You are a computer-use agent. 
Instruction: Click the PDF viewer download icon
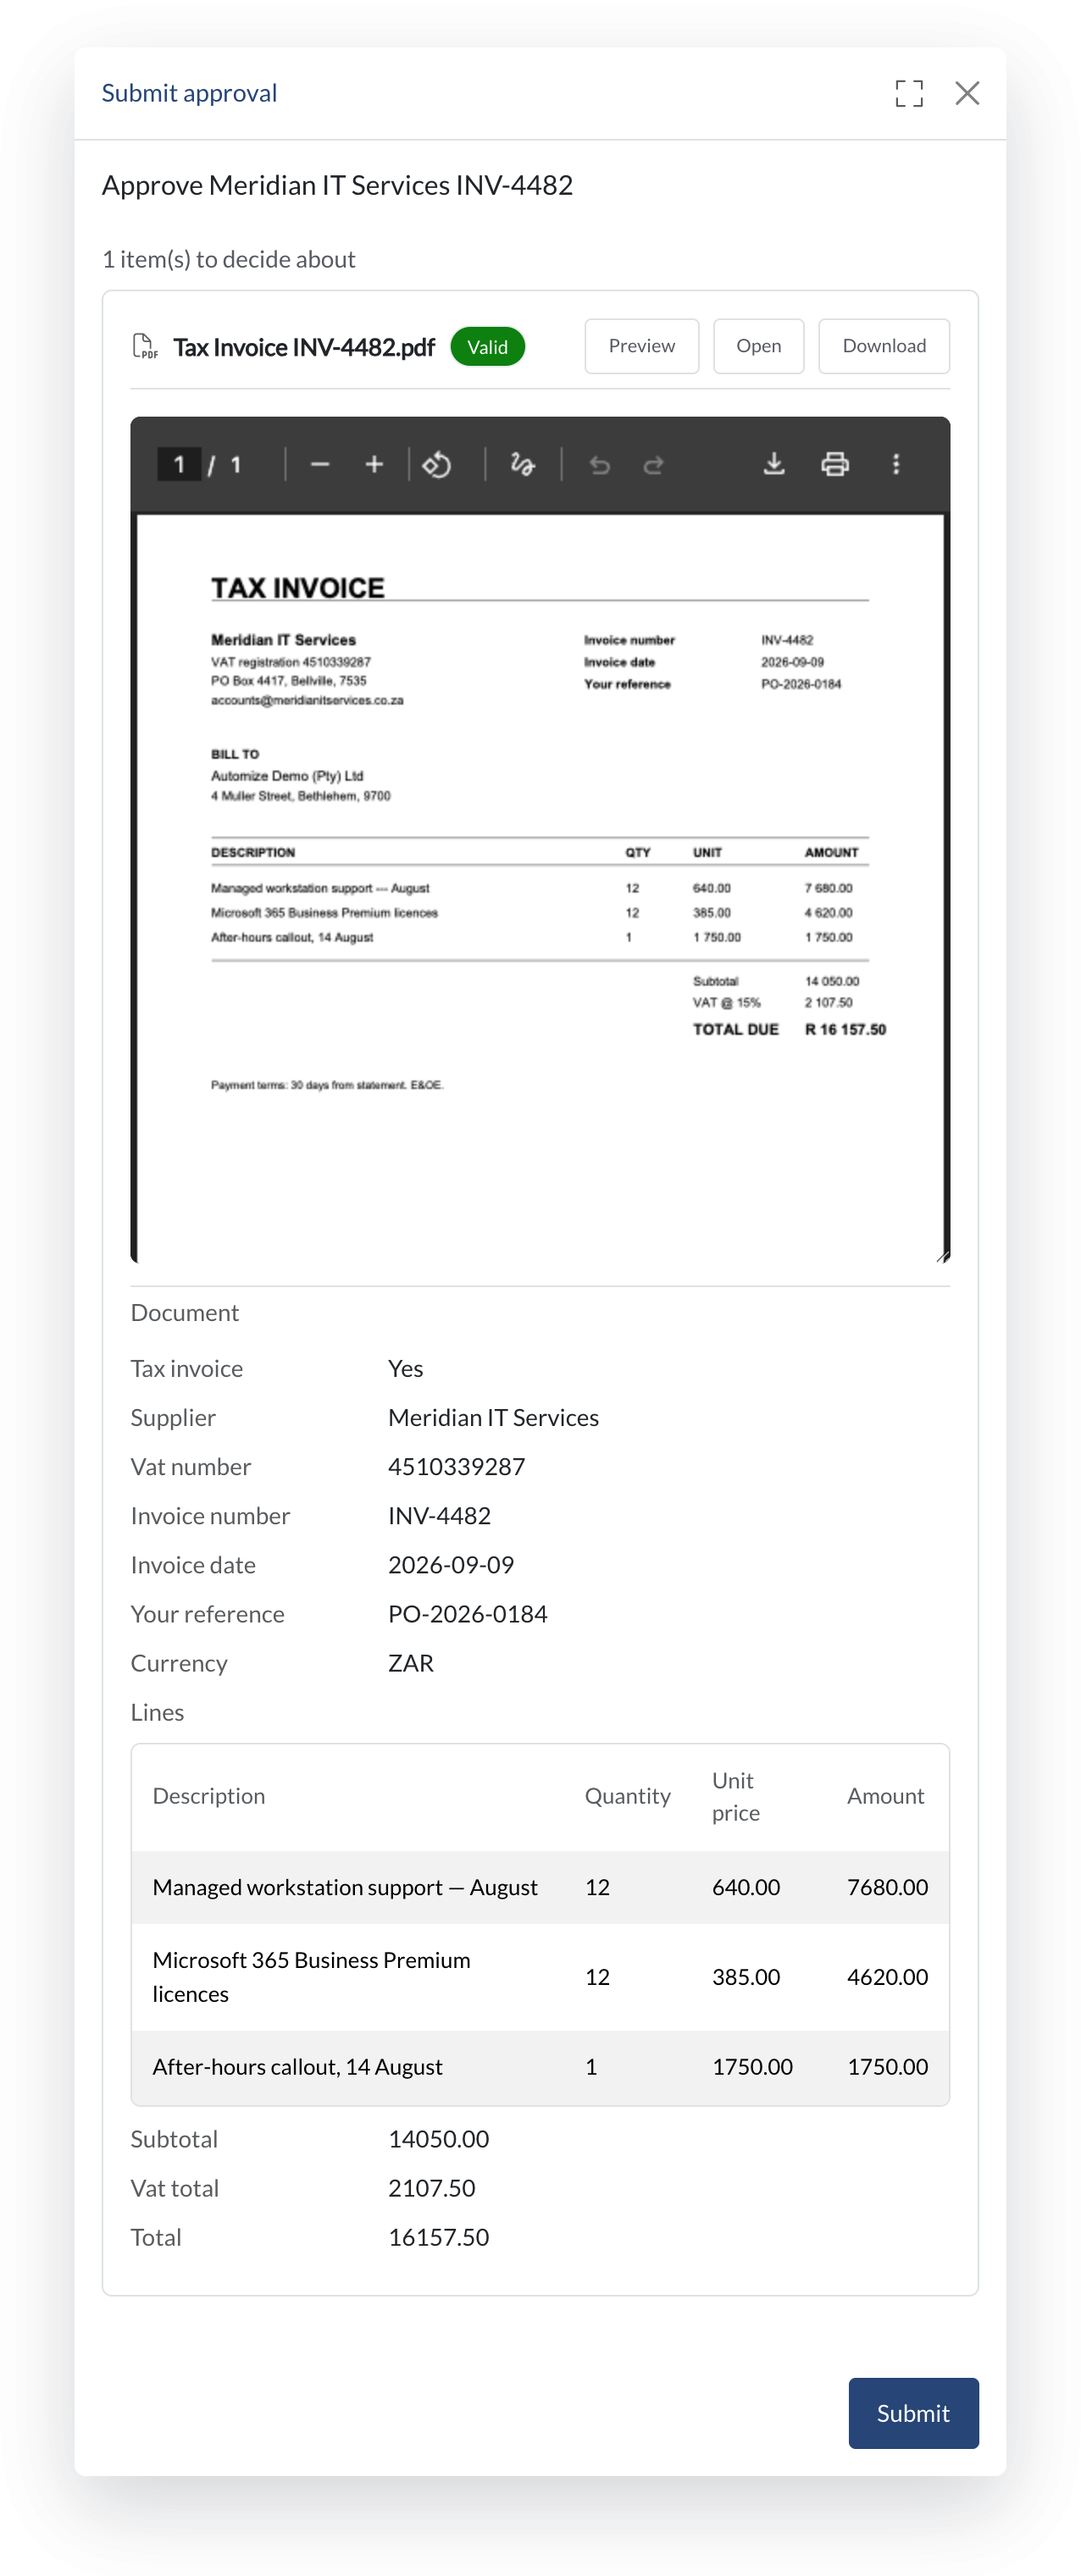(774, 464)
